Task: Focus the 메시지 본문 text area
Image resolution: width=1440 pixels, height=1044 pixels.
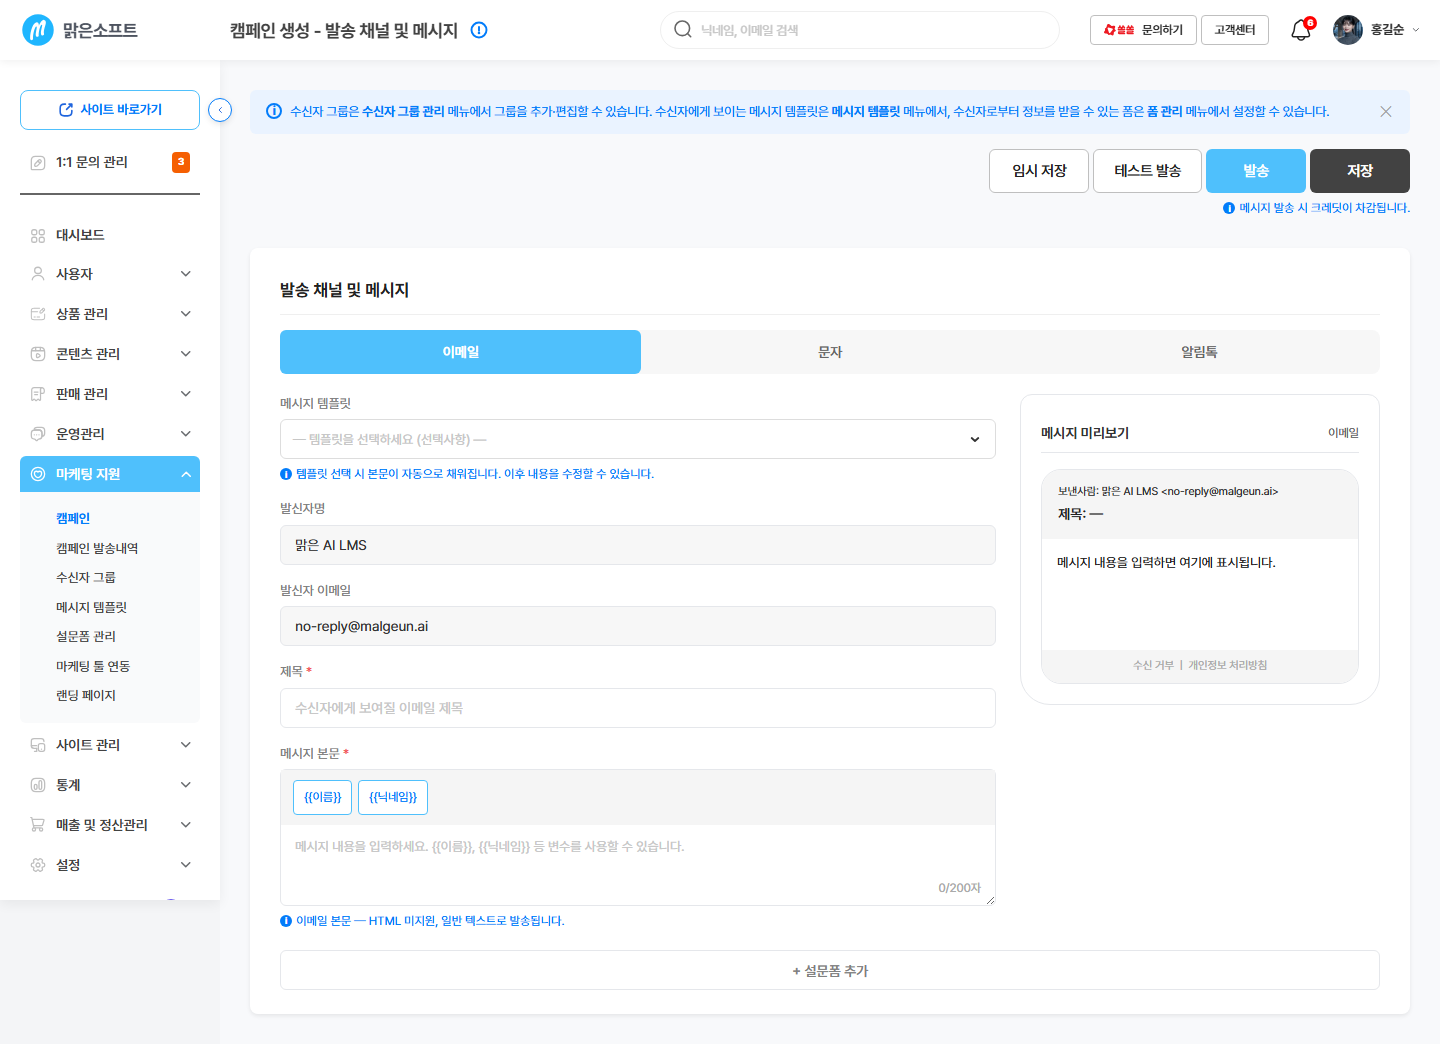Action: tap(638, 865)
